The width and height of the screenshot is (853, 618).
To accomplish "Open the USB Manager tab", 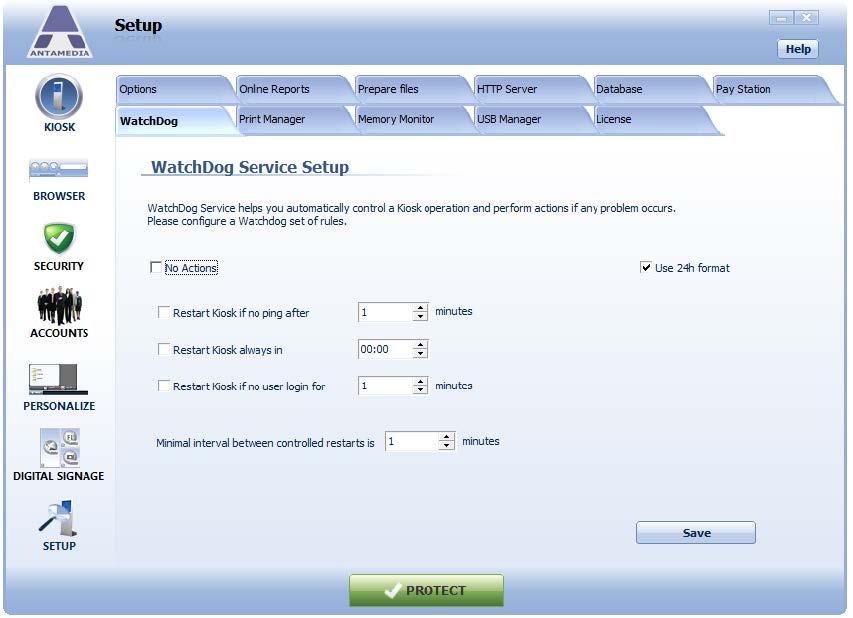I will (532, 119).
